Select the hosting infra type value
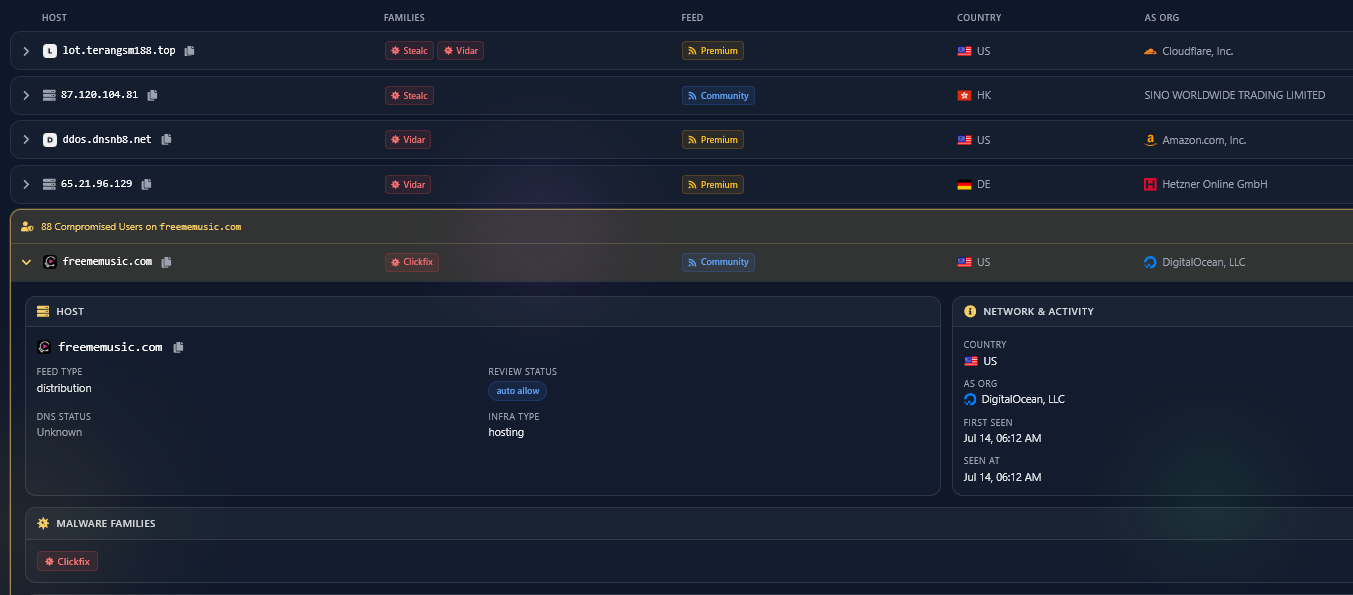Screen dimensions: 1353x595 [506, 433]
